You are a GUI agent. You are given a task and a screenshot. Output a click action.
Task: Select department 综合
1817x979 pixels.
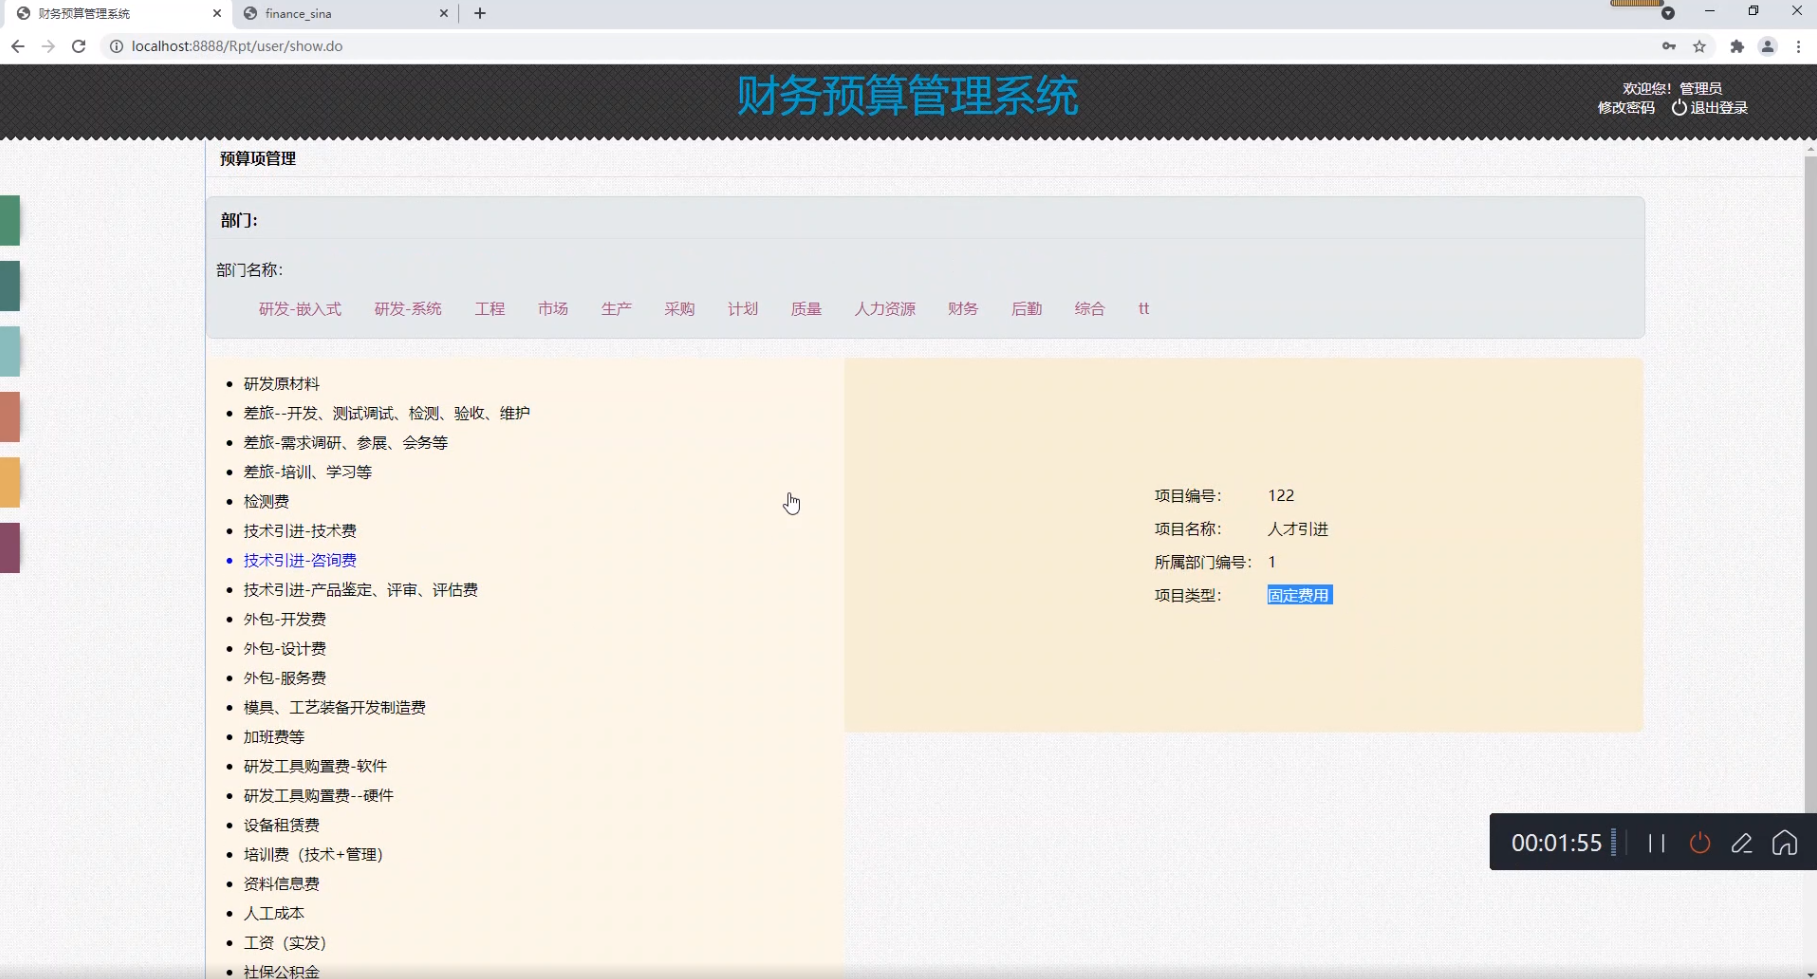click(x=1090, y=309)
